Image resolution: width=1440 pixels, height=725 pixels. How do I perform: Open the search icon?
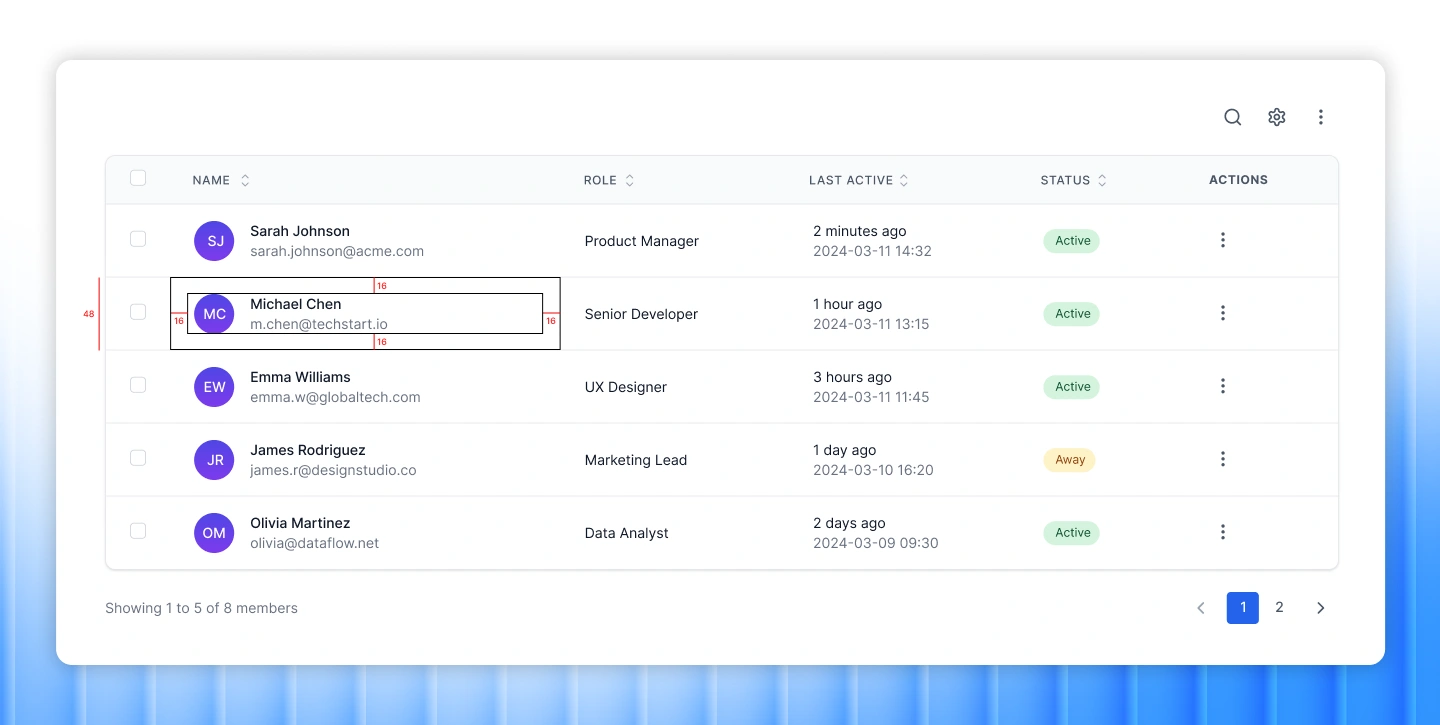[x=1232, y=117]
